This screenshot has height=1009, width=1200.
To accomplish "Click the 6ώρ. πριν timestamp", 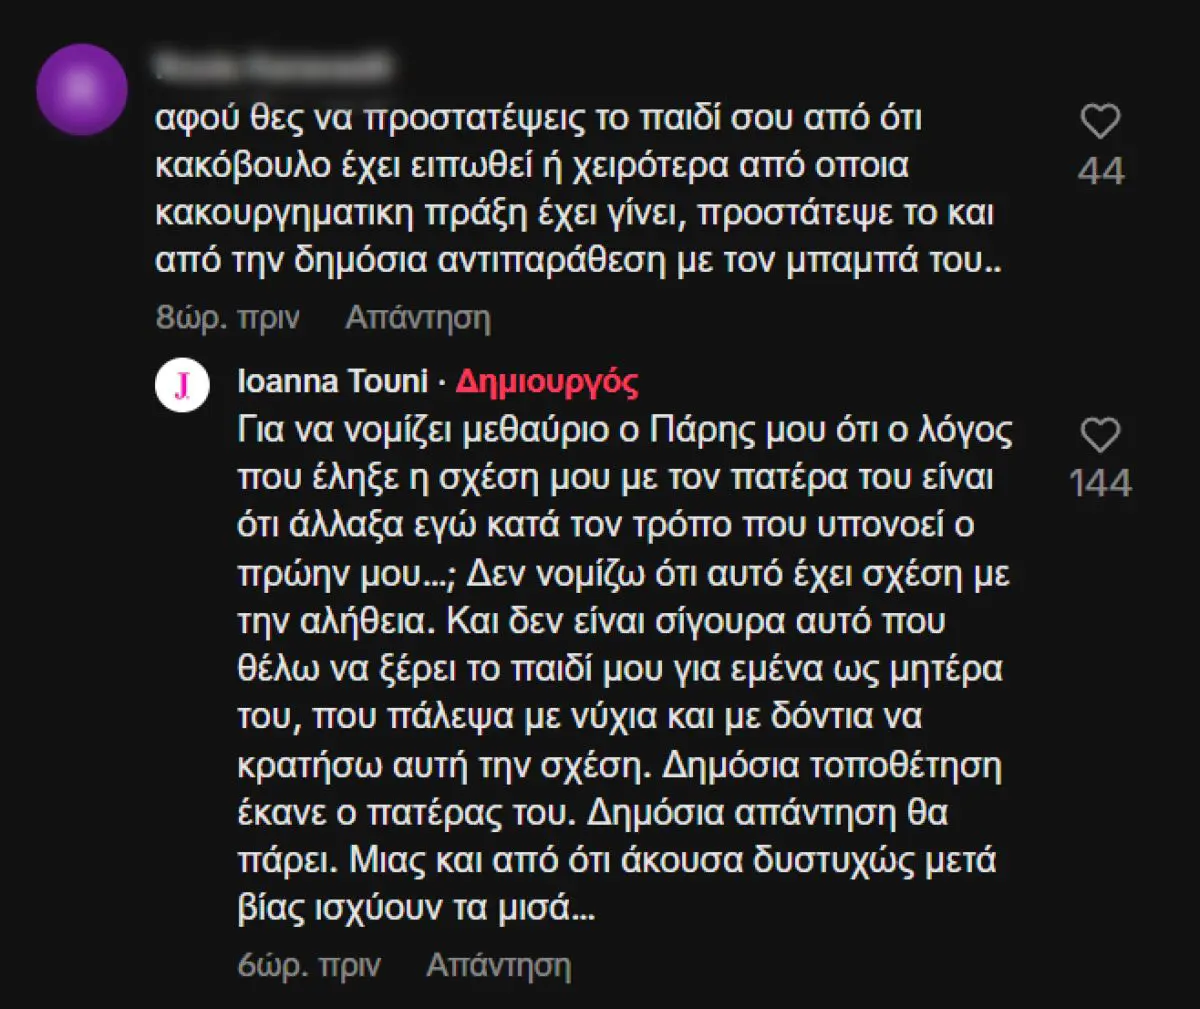I will 309,965.
